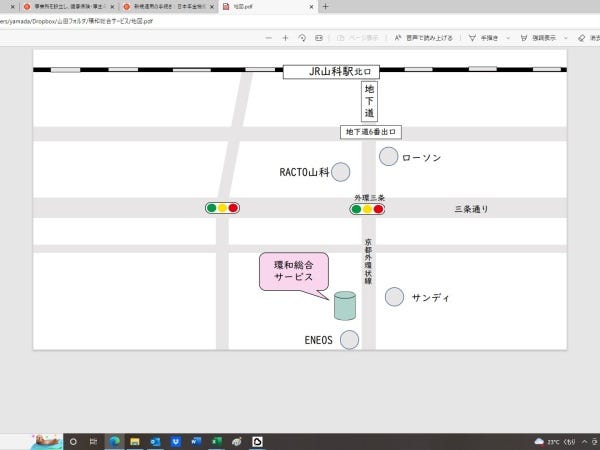Open Task View in taskbar
600x450 pixels.
pos(93,442)
